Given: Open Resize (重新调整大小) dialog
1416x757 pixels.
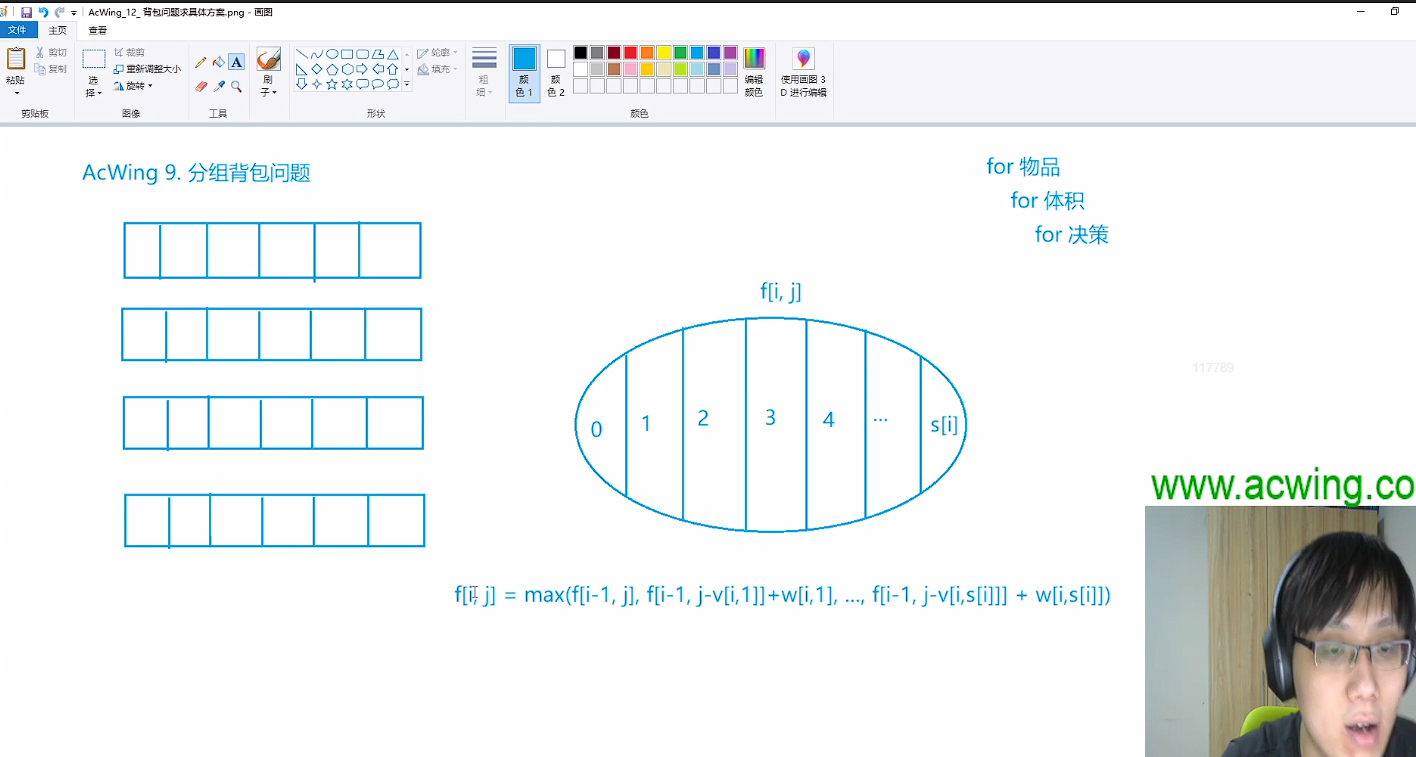Looking at the screenshot, I should point(147,69).
